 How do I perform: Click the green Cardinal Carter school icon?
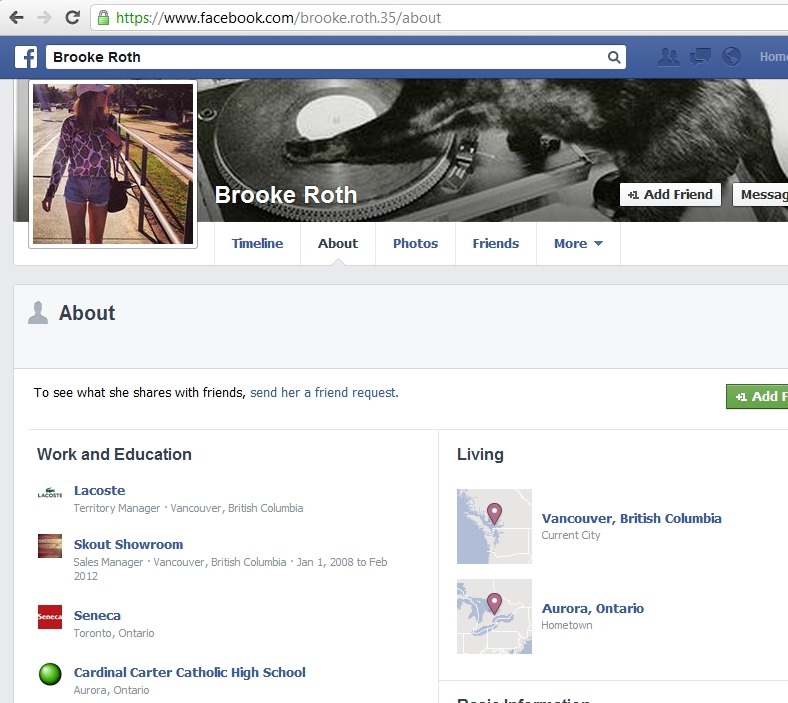coord(50,674)
